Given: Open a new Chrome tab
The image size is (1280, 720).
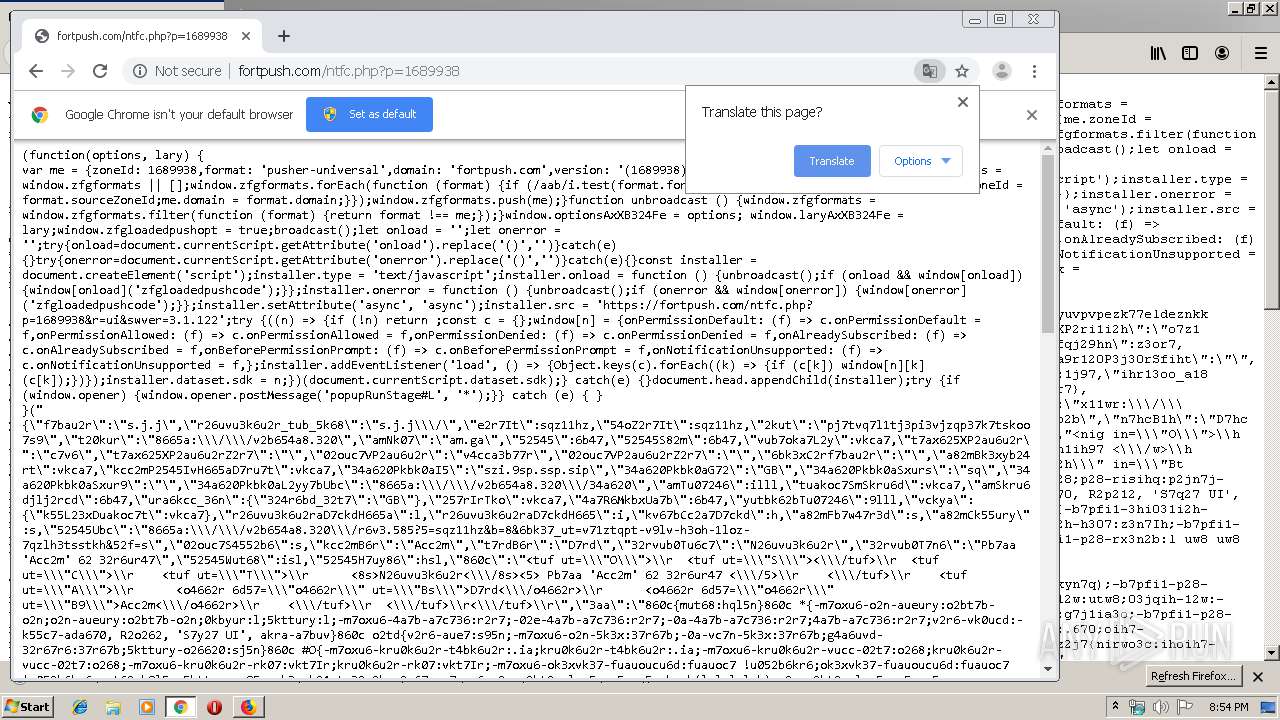Looking at the screenshot, I should (284, 36).
